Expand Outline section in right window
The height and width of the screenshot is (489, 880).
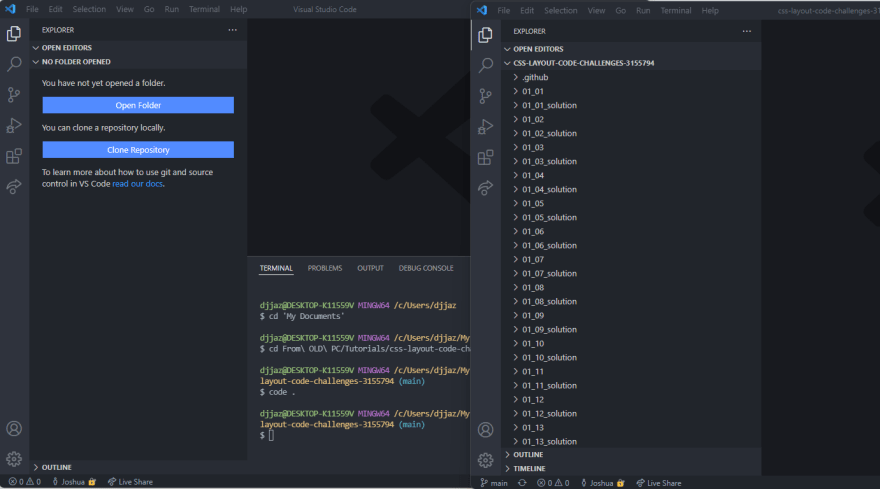coord(631,455)
